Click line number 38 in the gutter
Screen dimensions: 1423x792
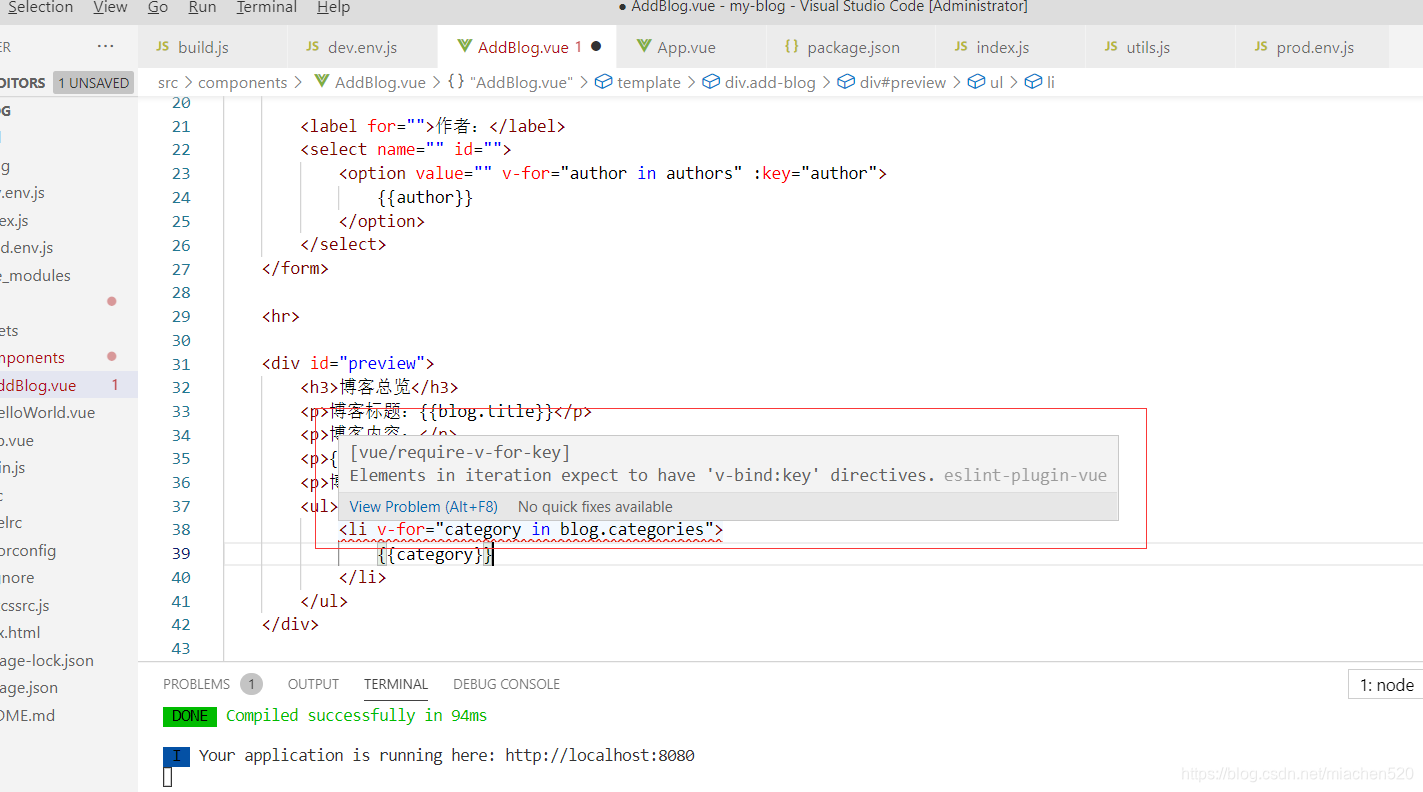(x=181, y=529)
